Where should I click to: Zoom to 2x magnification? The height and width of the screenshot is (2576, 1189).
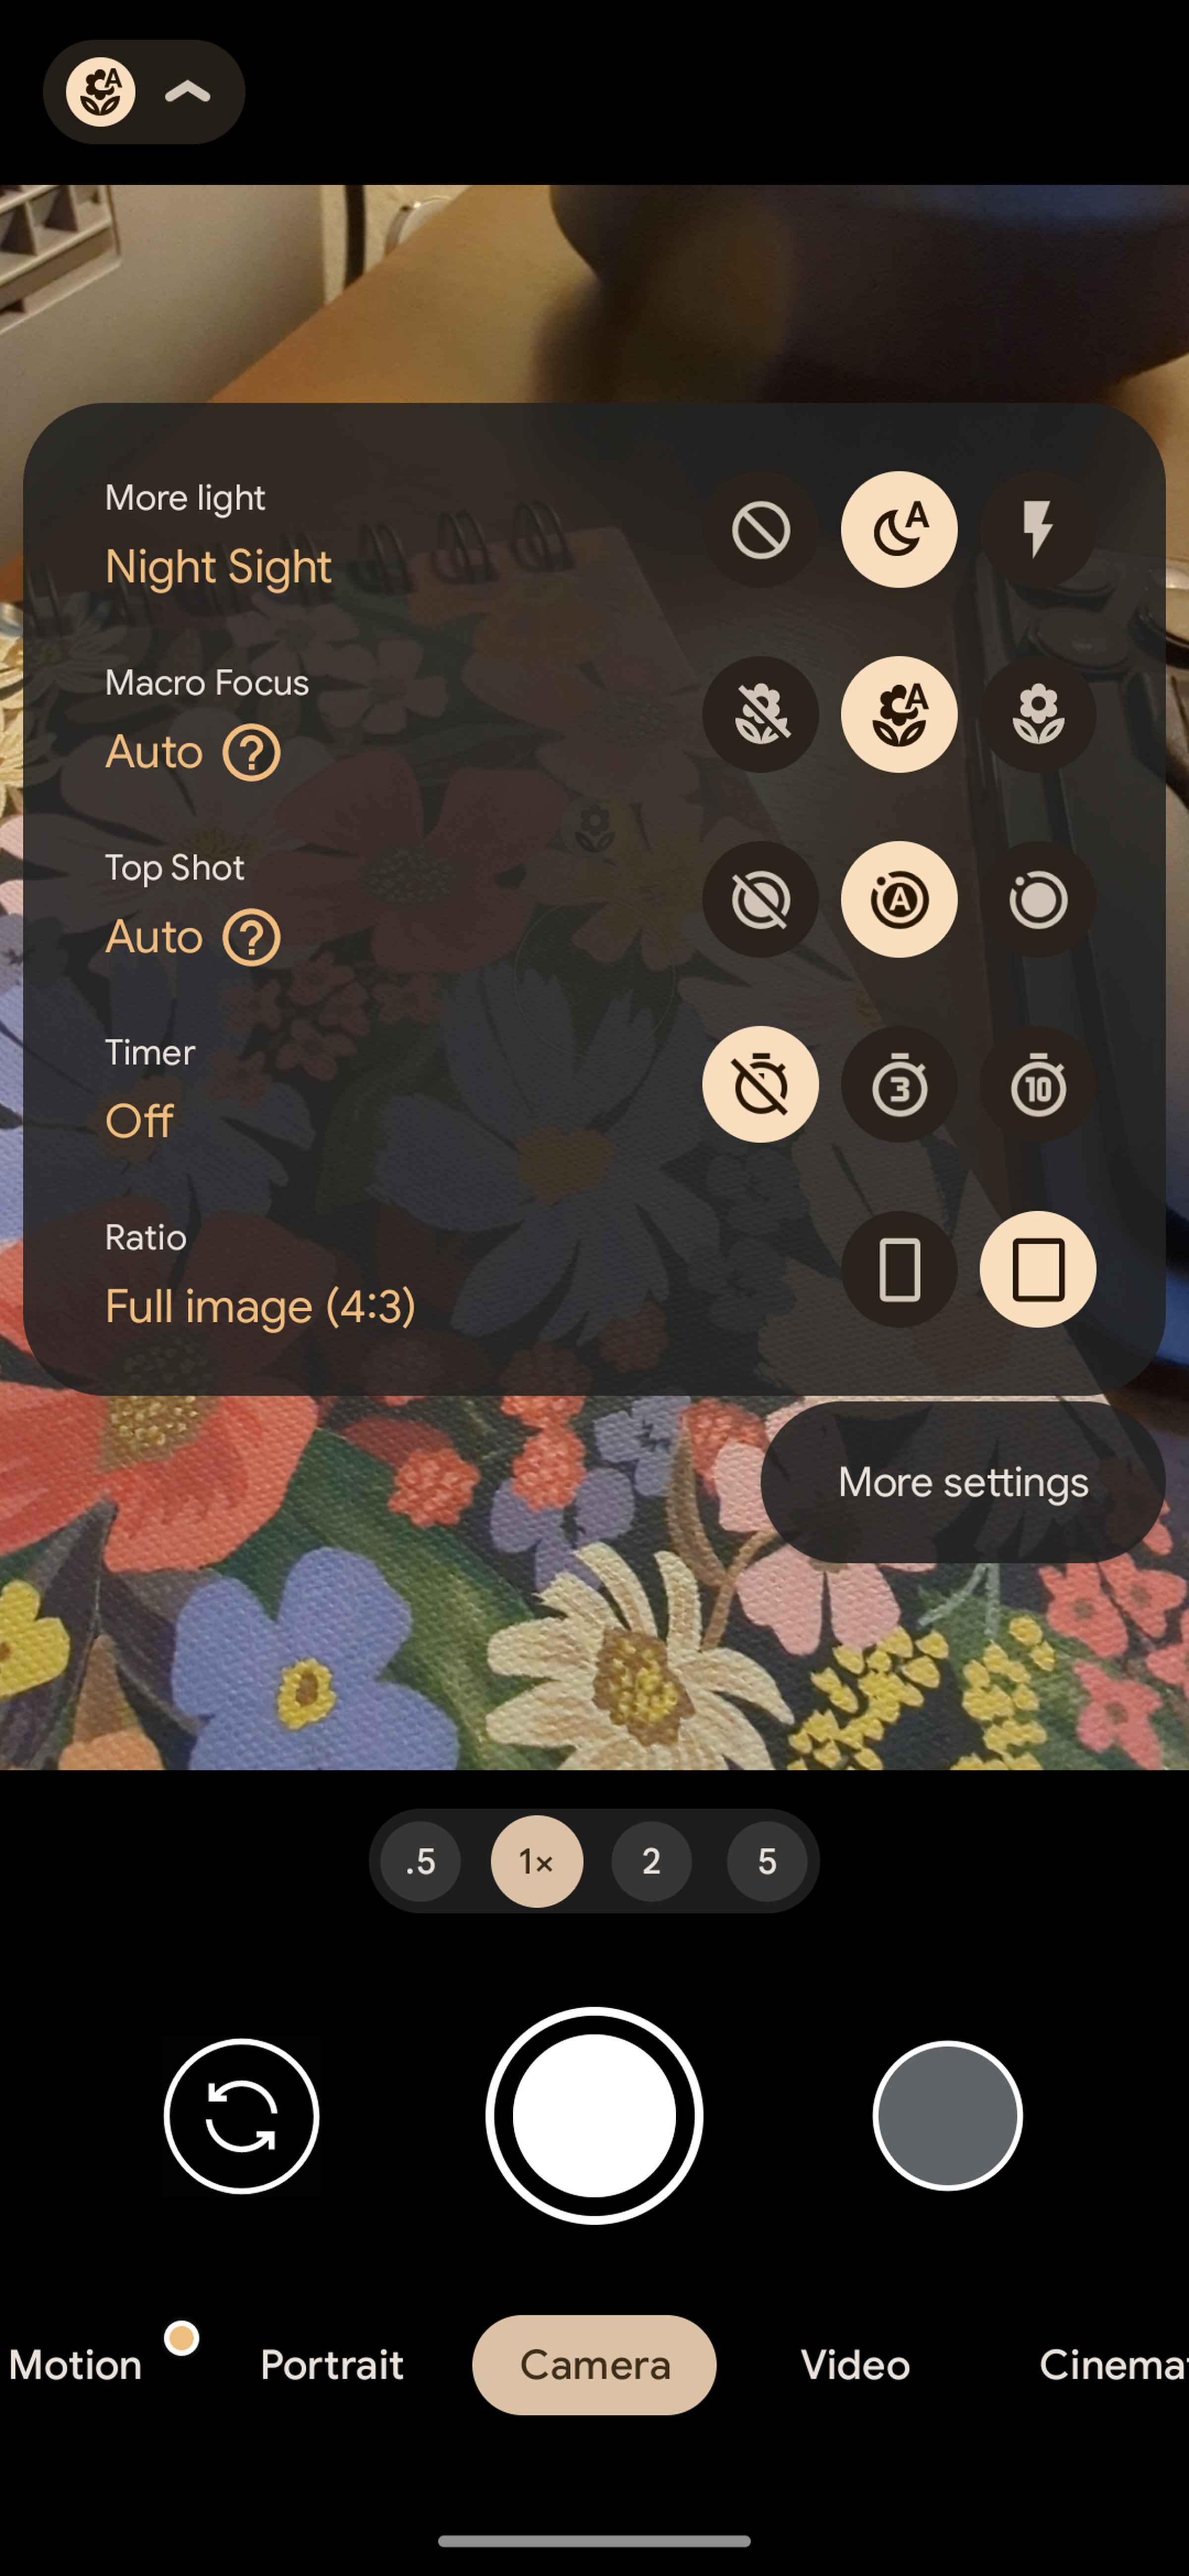[x=650, y=1860]
